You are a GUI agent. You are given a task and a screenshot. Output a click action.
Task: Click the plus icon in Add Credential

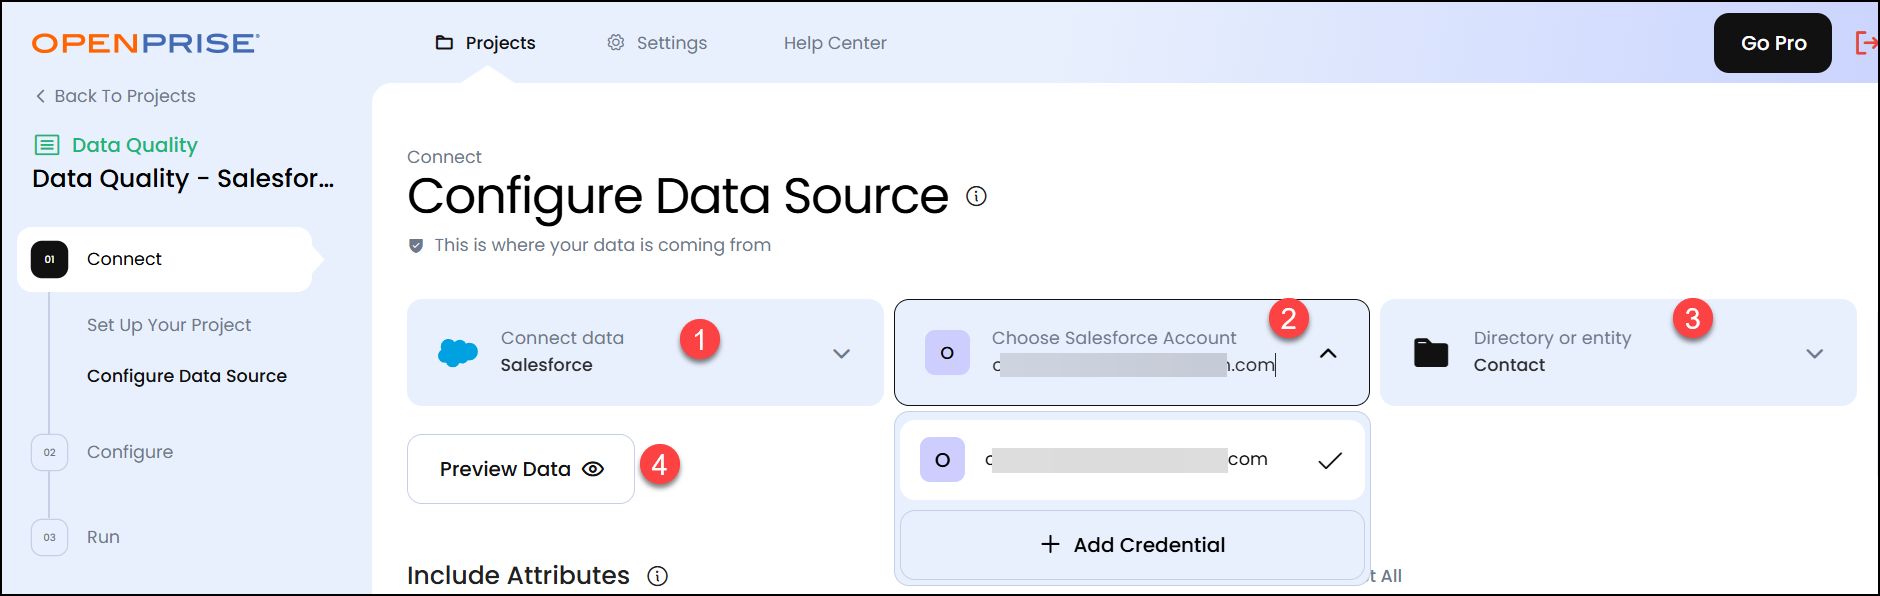tap(1050, 544)
